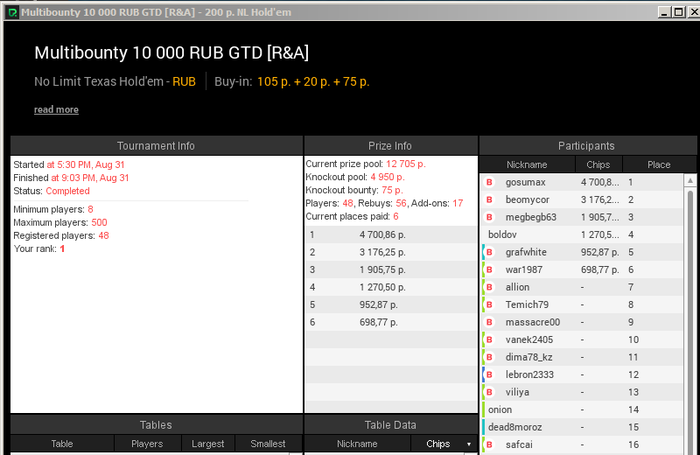Click participants scrollbar up arrow
Screen dimensions: 700x455
click(x=690, y=180)
